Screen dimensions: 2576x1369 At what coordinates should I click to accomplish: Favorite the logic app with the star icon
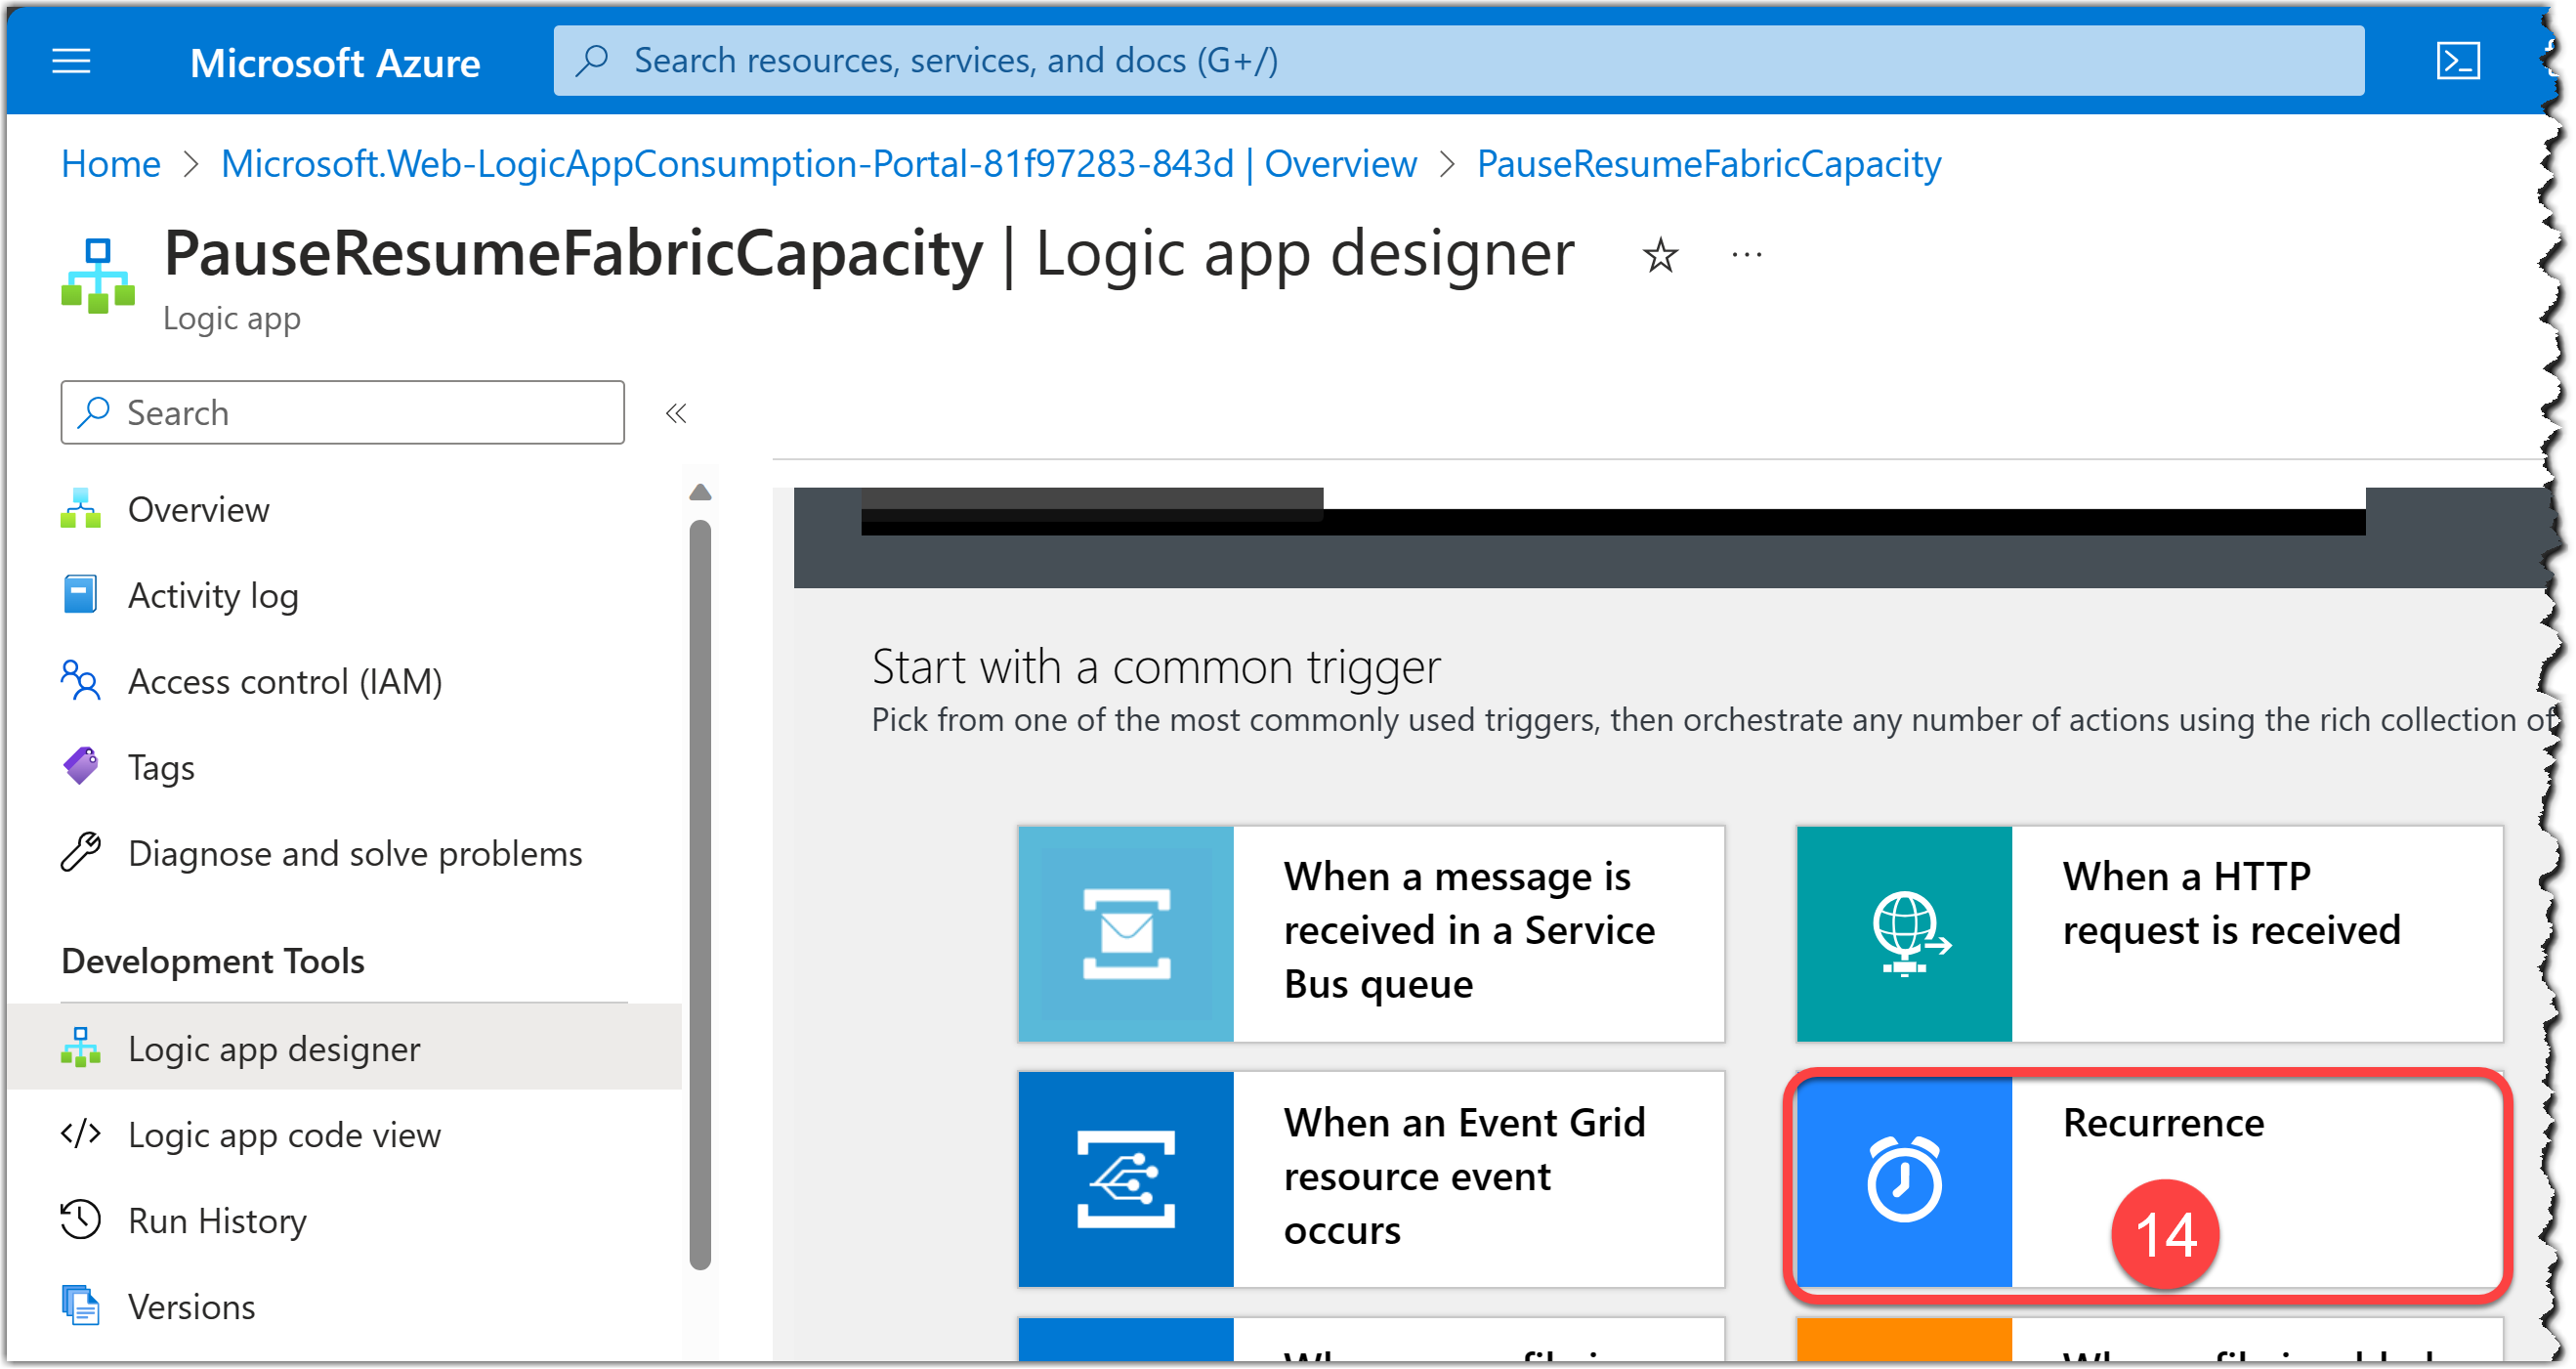(1661, 256)
